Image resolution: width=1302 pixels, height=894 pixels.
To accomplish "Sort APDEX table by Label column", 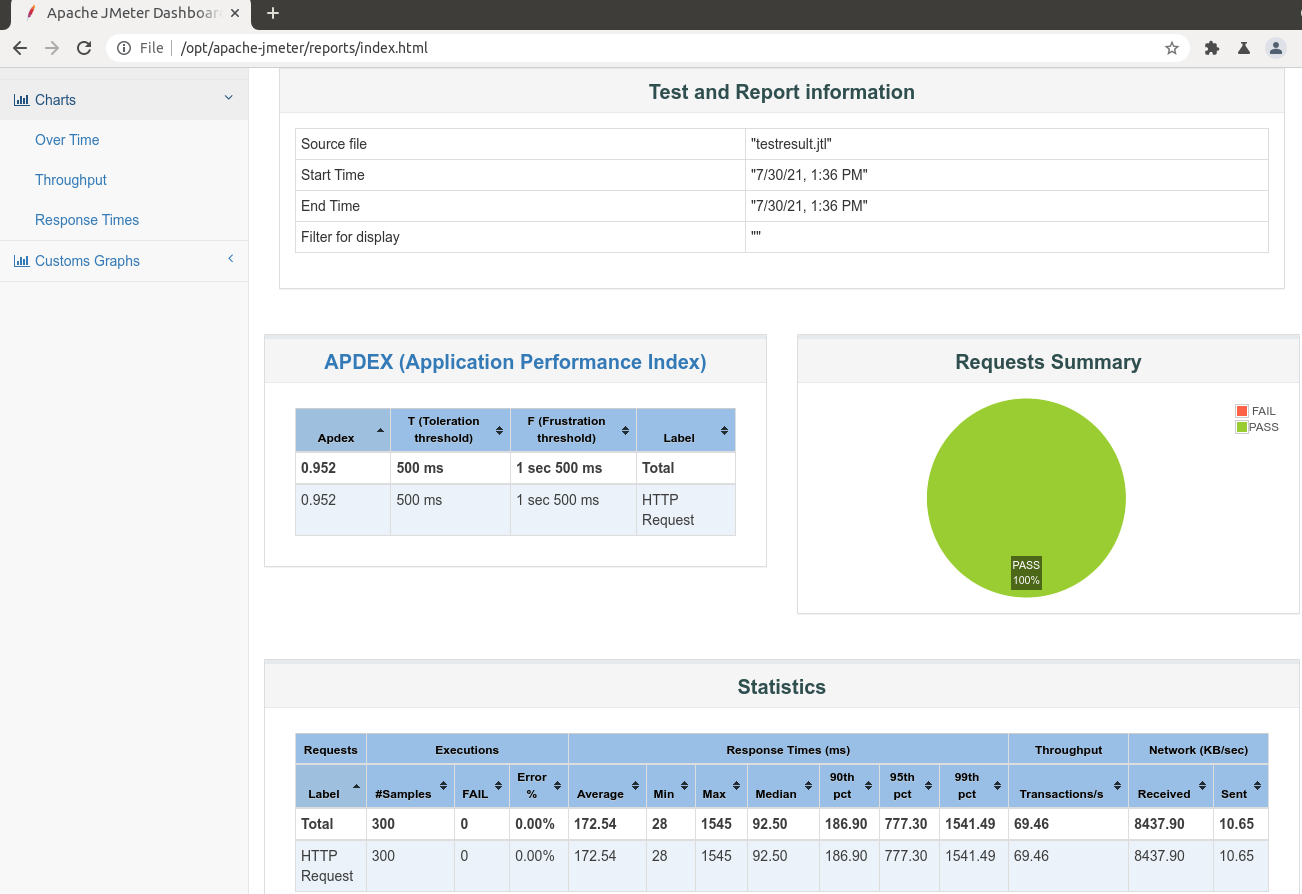I will click(x=685, y=430).
